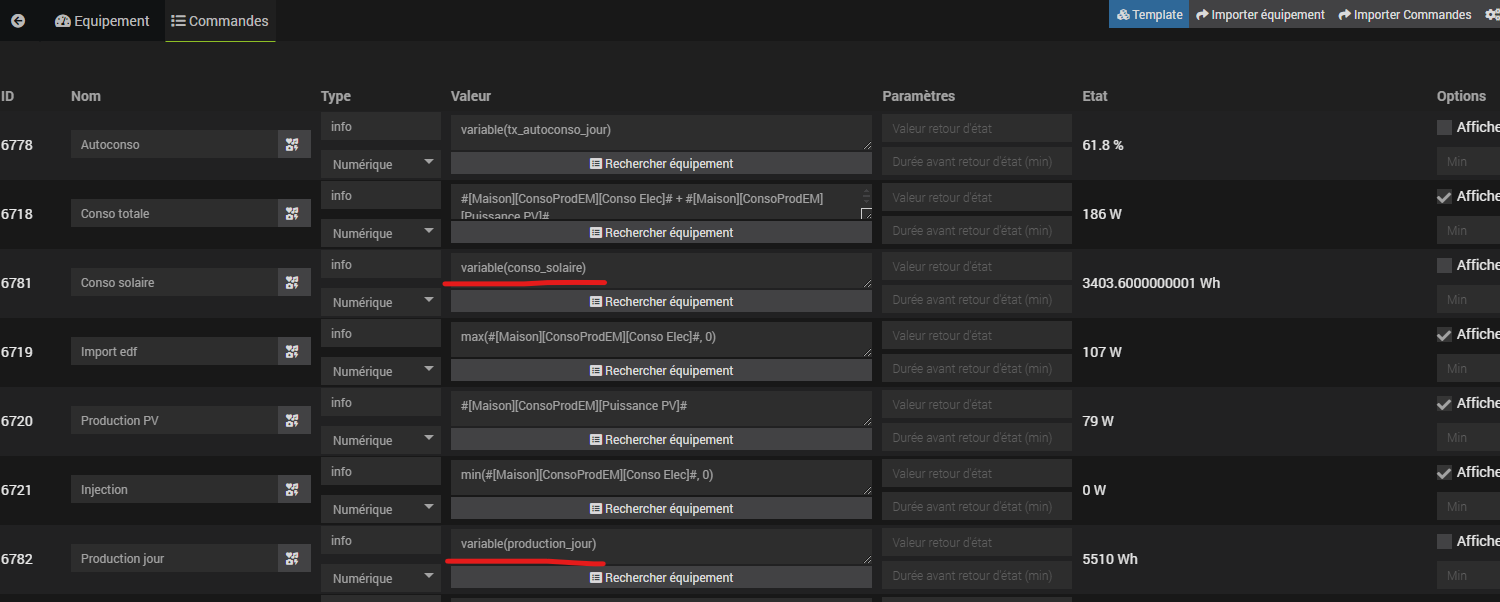Open the icon picker for Conso totale
1500x602 pixels.
point(292,214)
